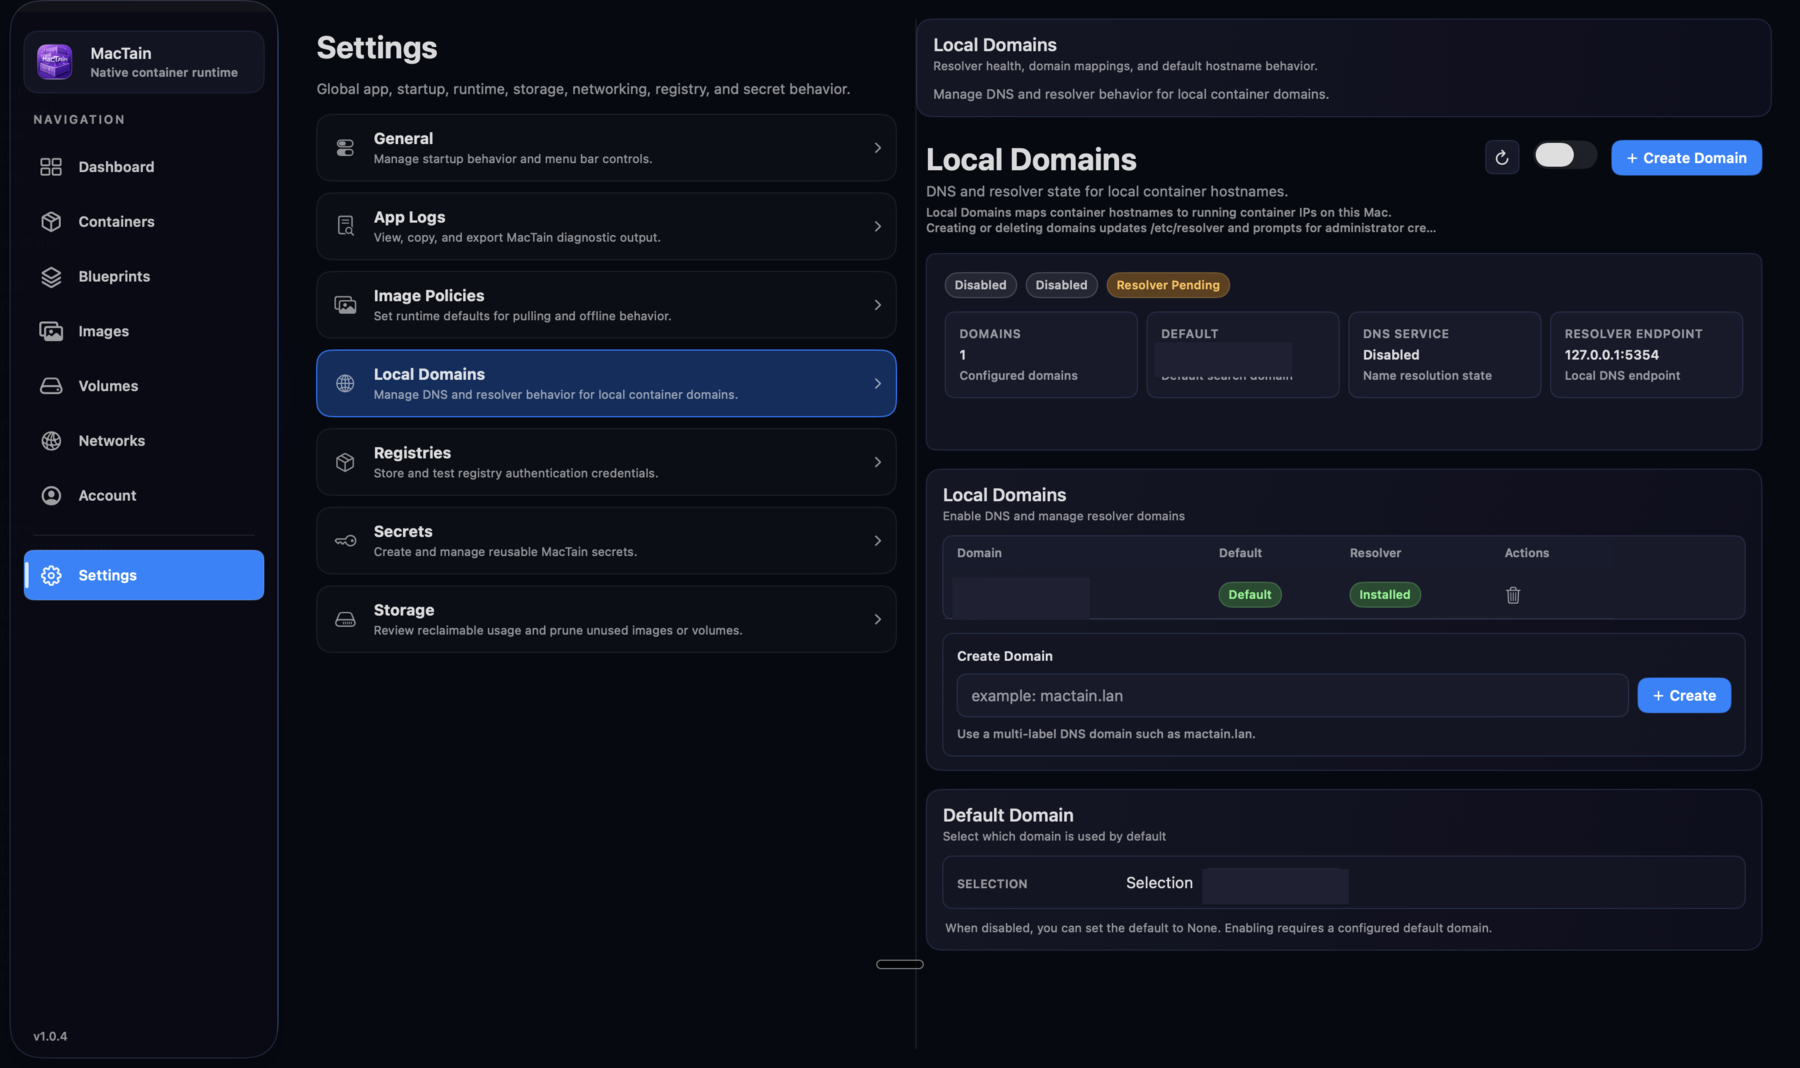Go to the Networks navigation item
Viewport: 1800px width, 1068px height.
coord(144,441)
